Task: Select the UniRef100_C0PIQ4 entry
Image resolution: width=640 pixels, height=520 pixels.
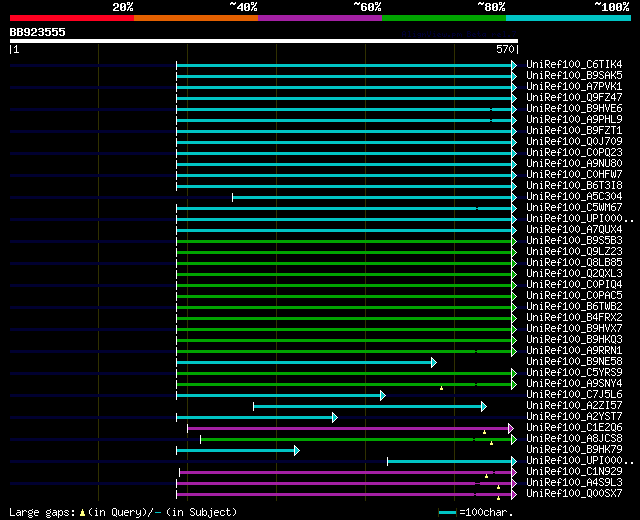Action: (574, 285)
